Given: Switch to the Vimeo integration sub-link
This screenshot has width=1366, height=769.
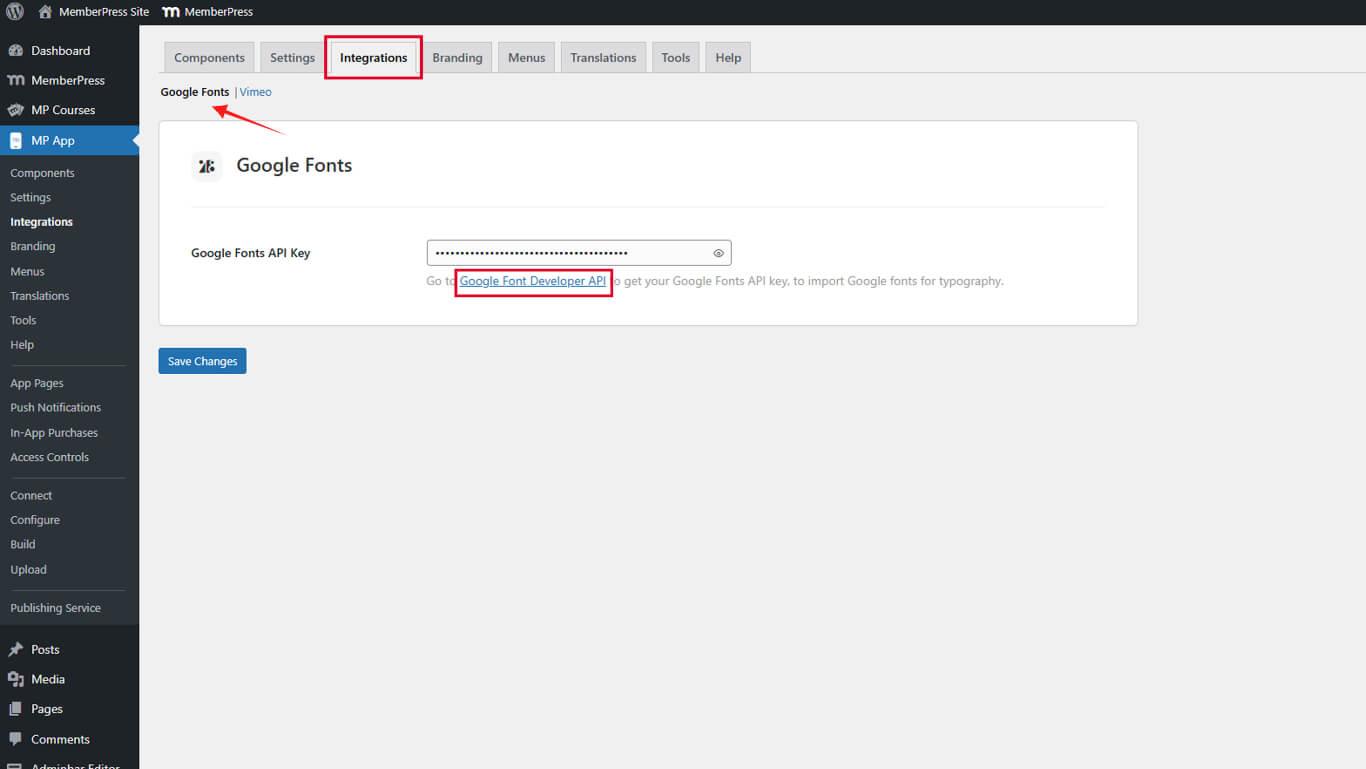Looking at the screenshot, I should [256, 92].
